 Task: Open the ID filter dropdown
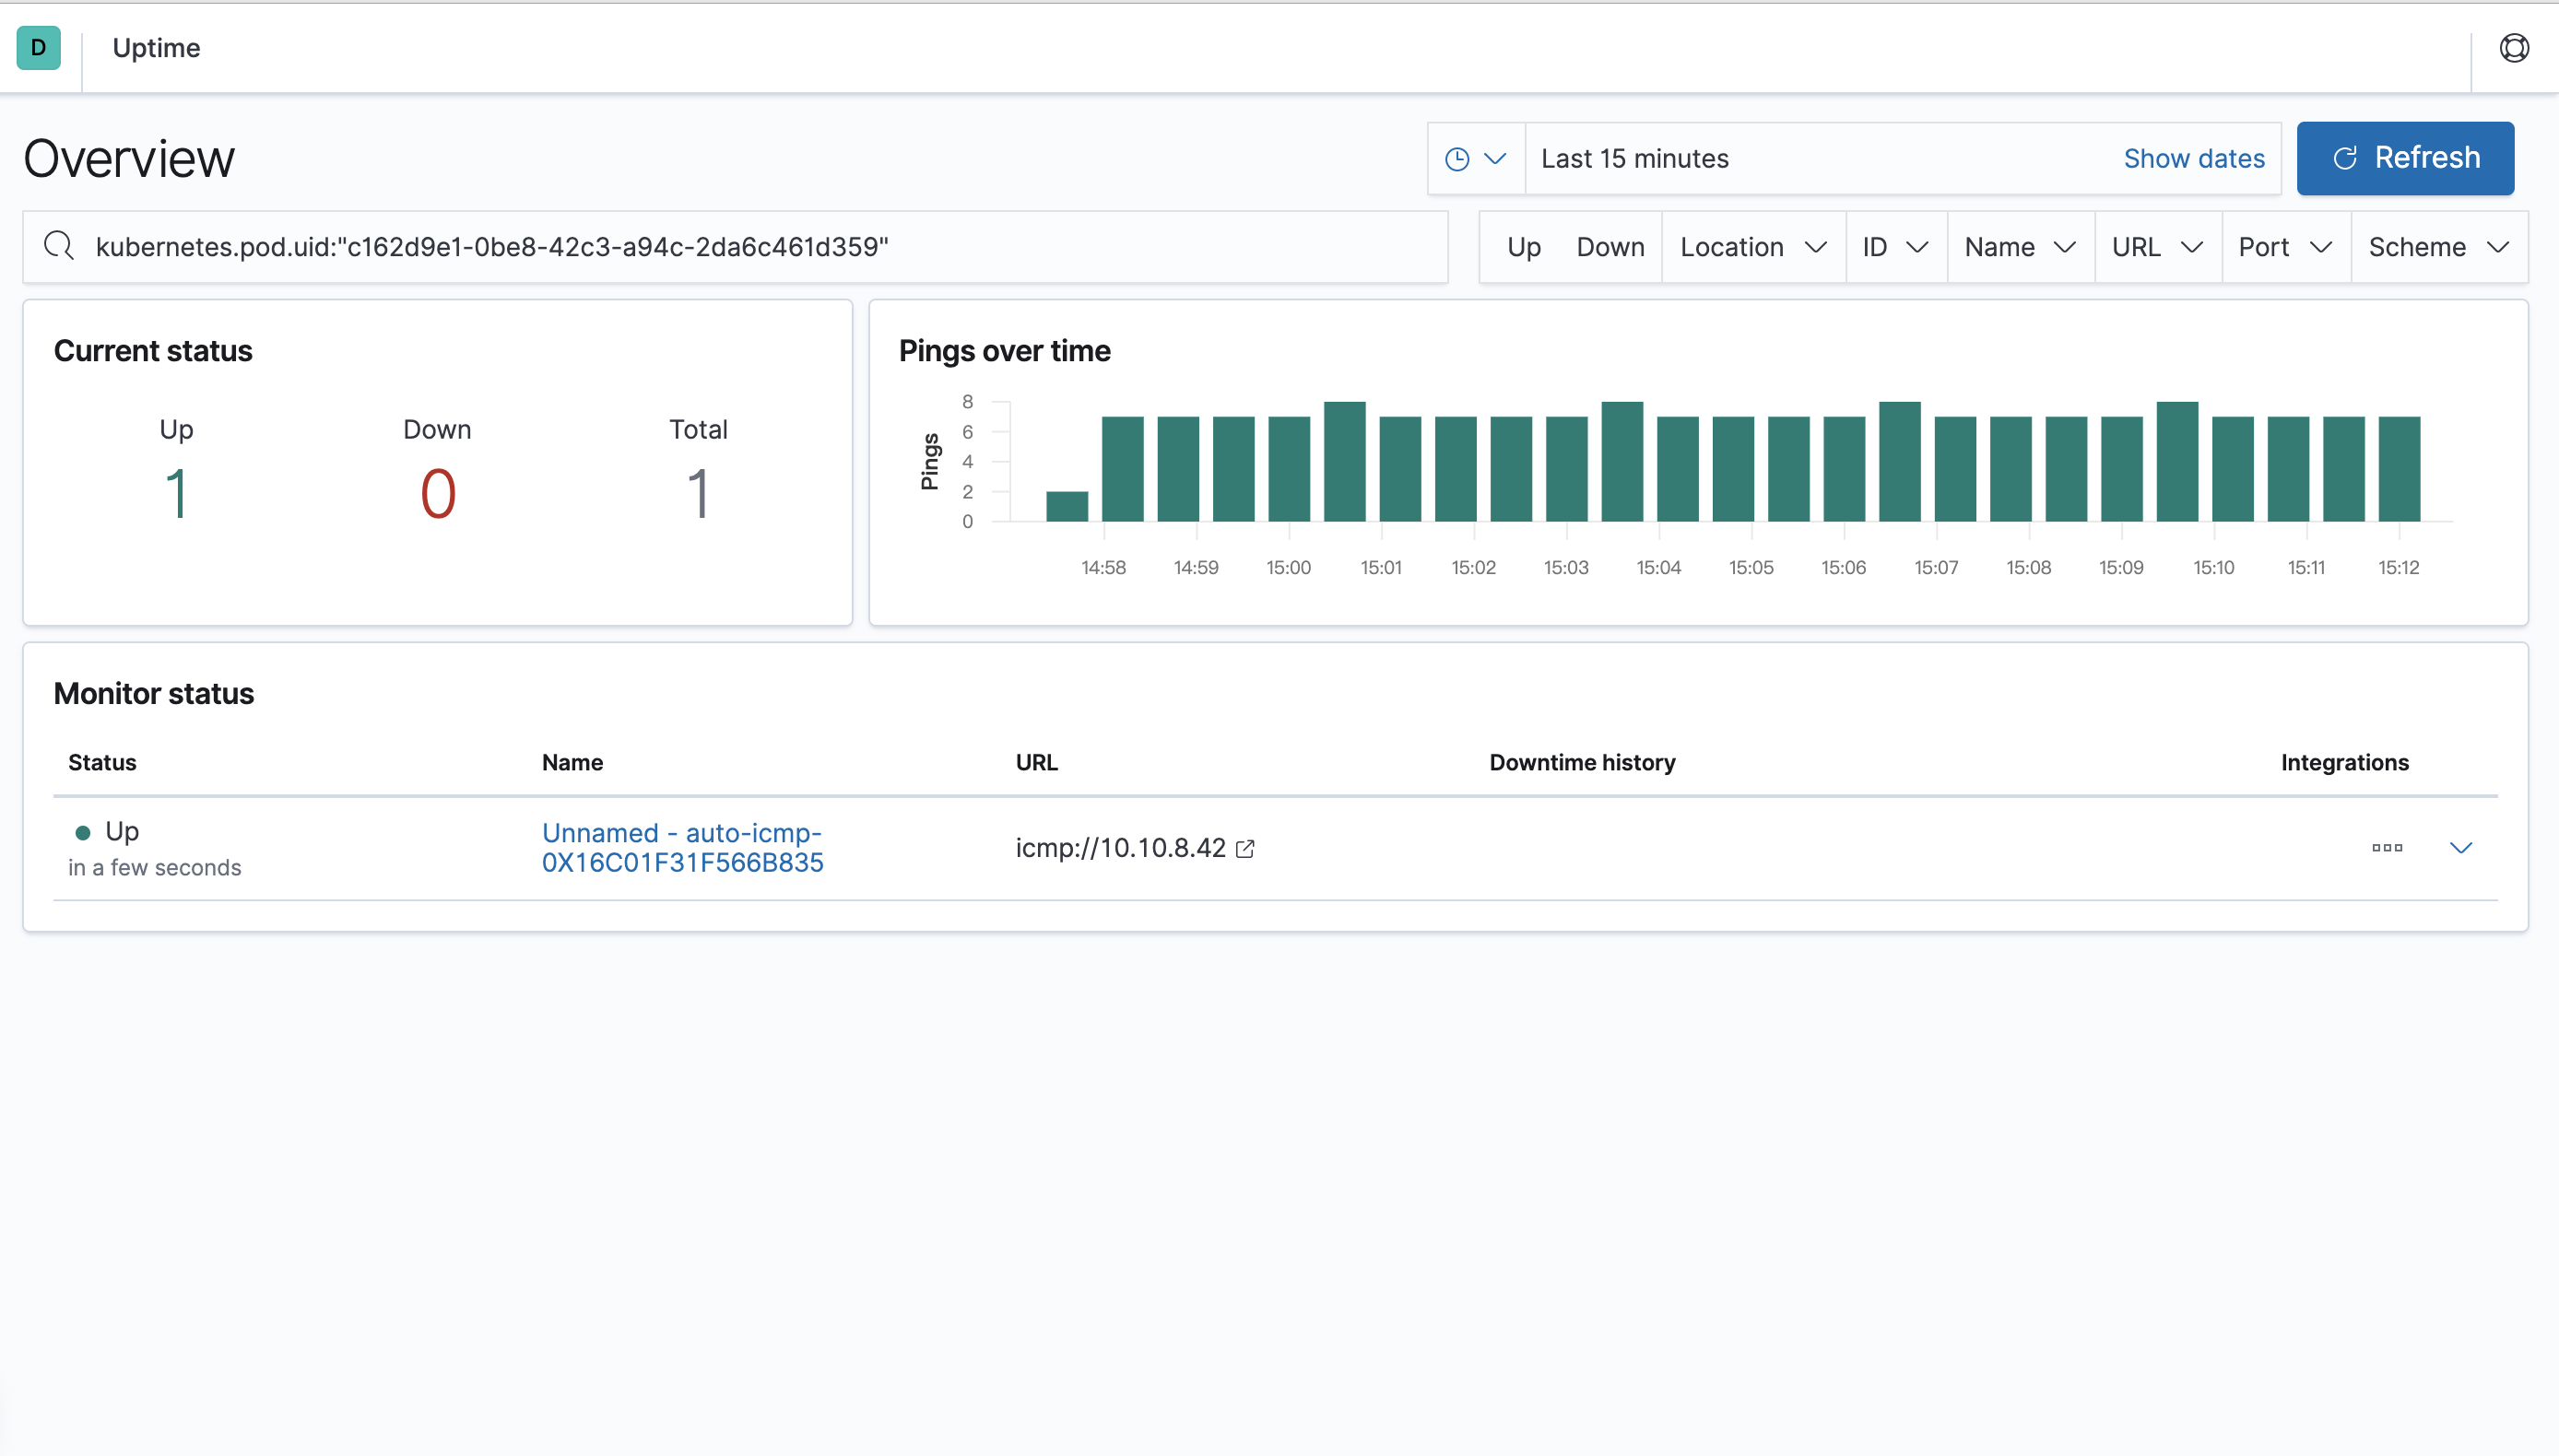1894,247
